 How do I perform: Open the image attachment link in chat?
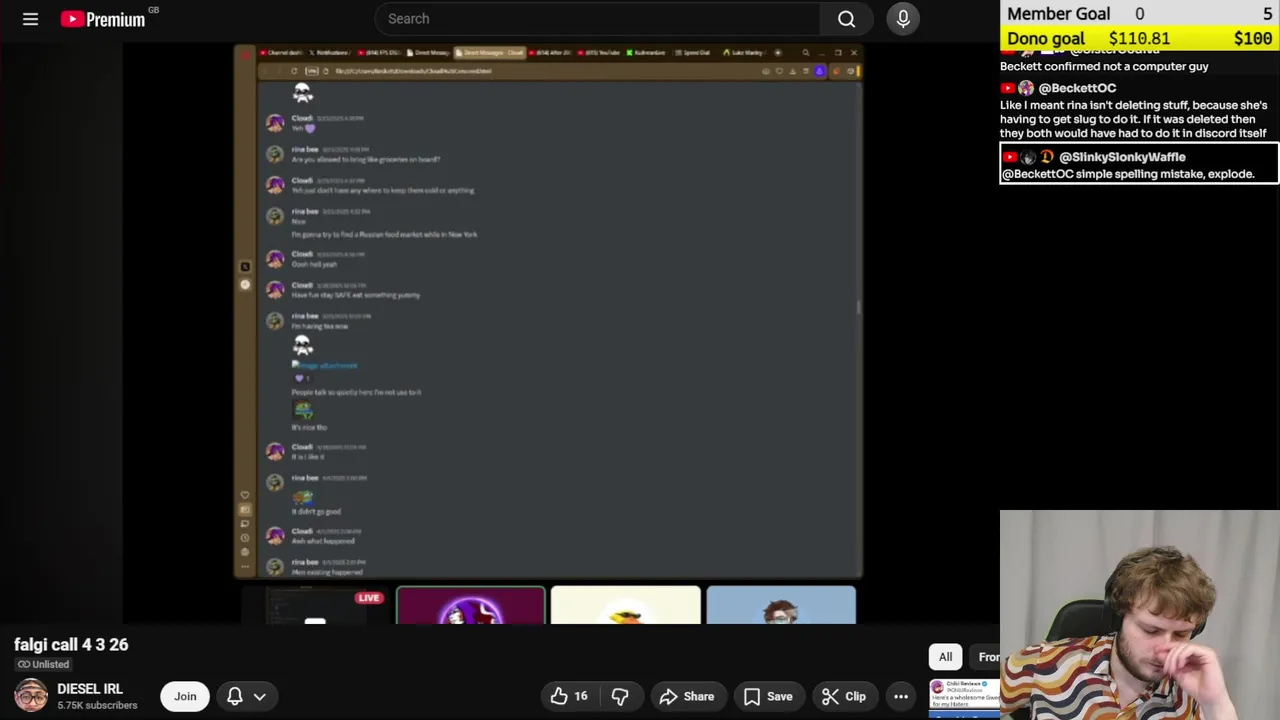pyautogui.click(x=324, y=366)
